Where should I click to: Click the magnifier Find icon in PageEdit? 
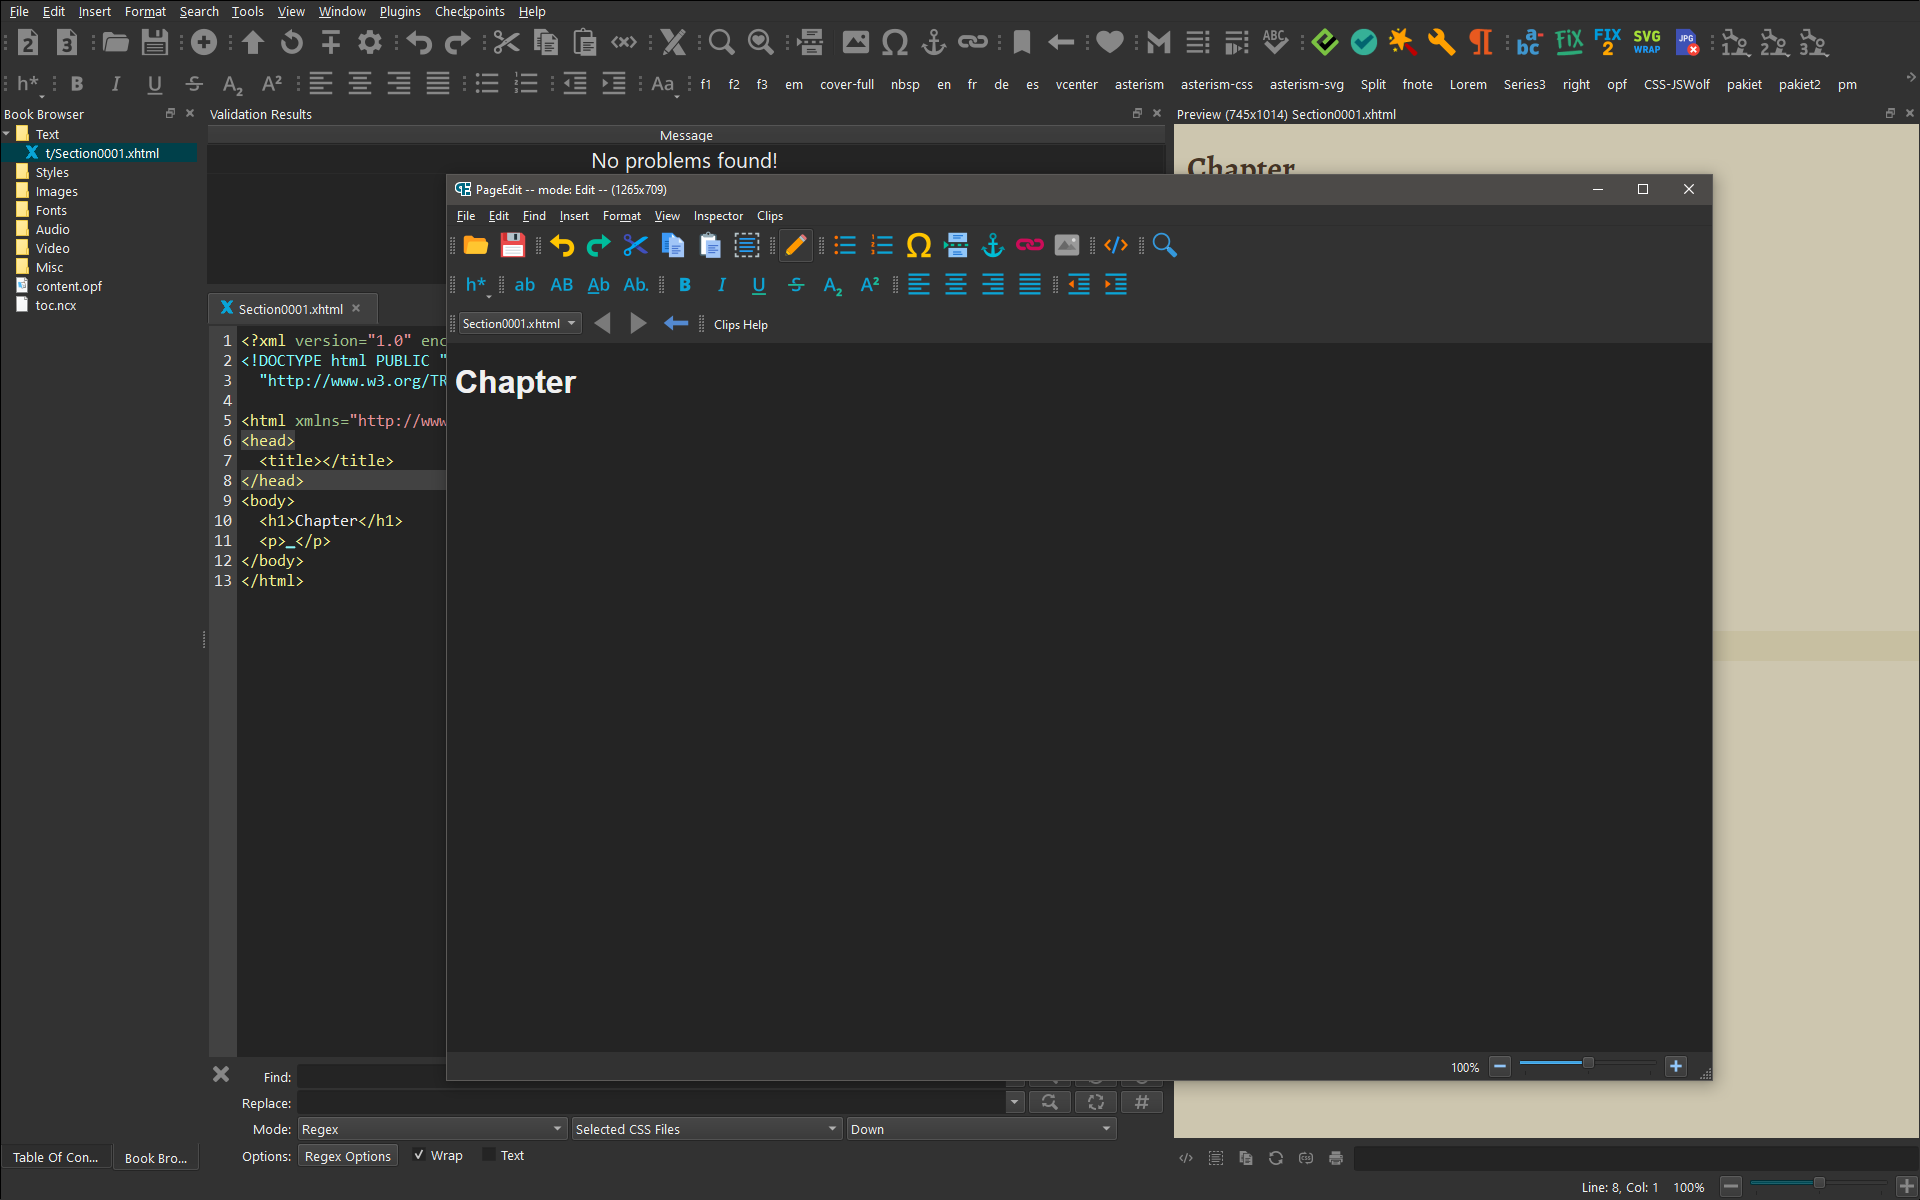1164,245
